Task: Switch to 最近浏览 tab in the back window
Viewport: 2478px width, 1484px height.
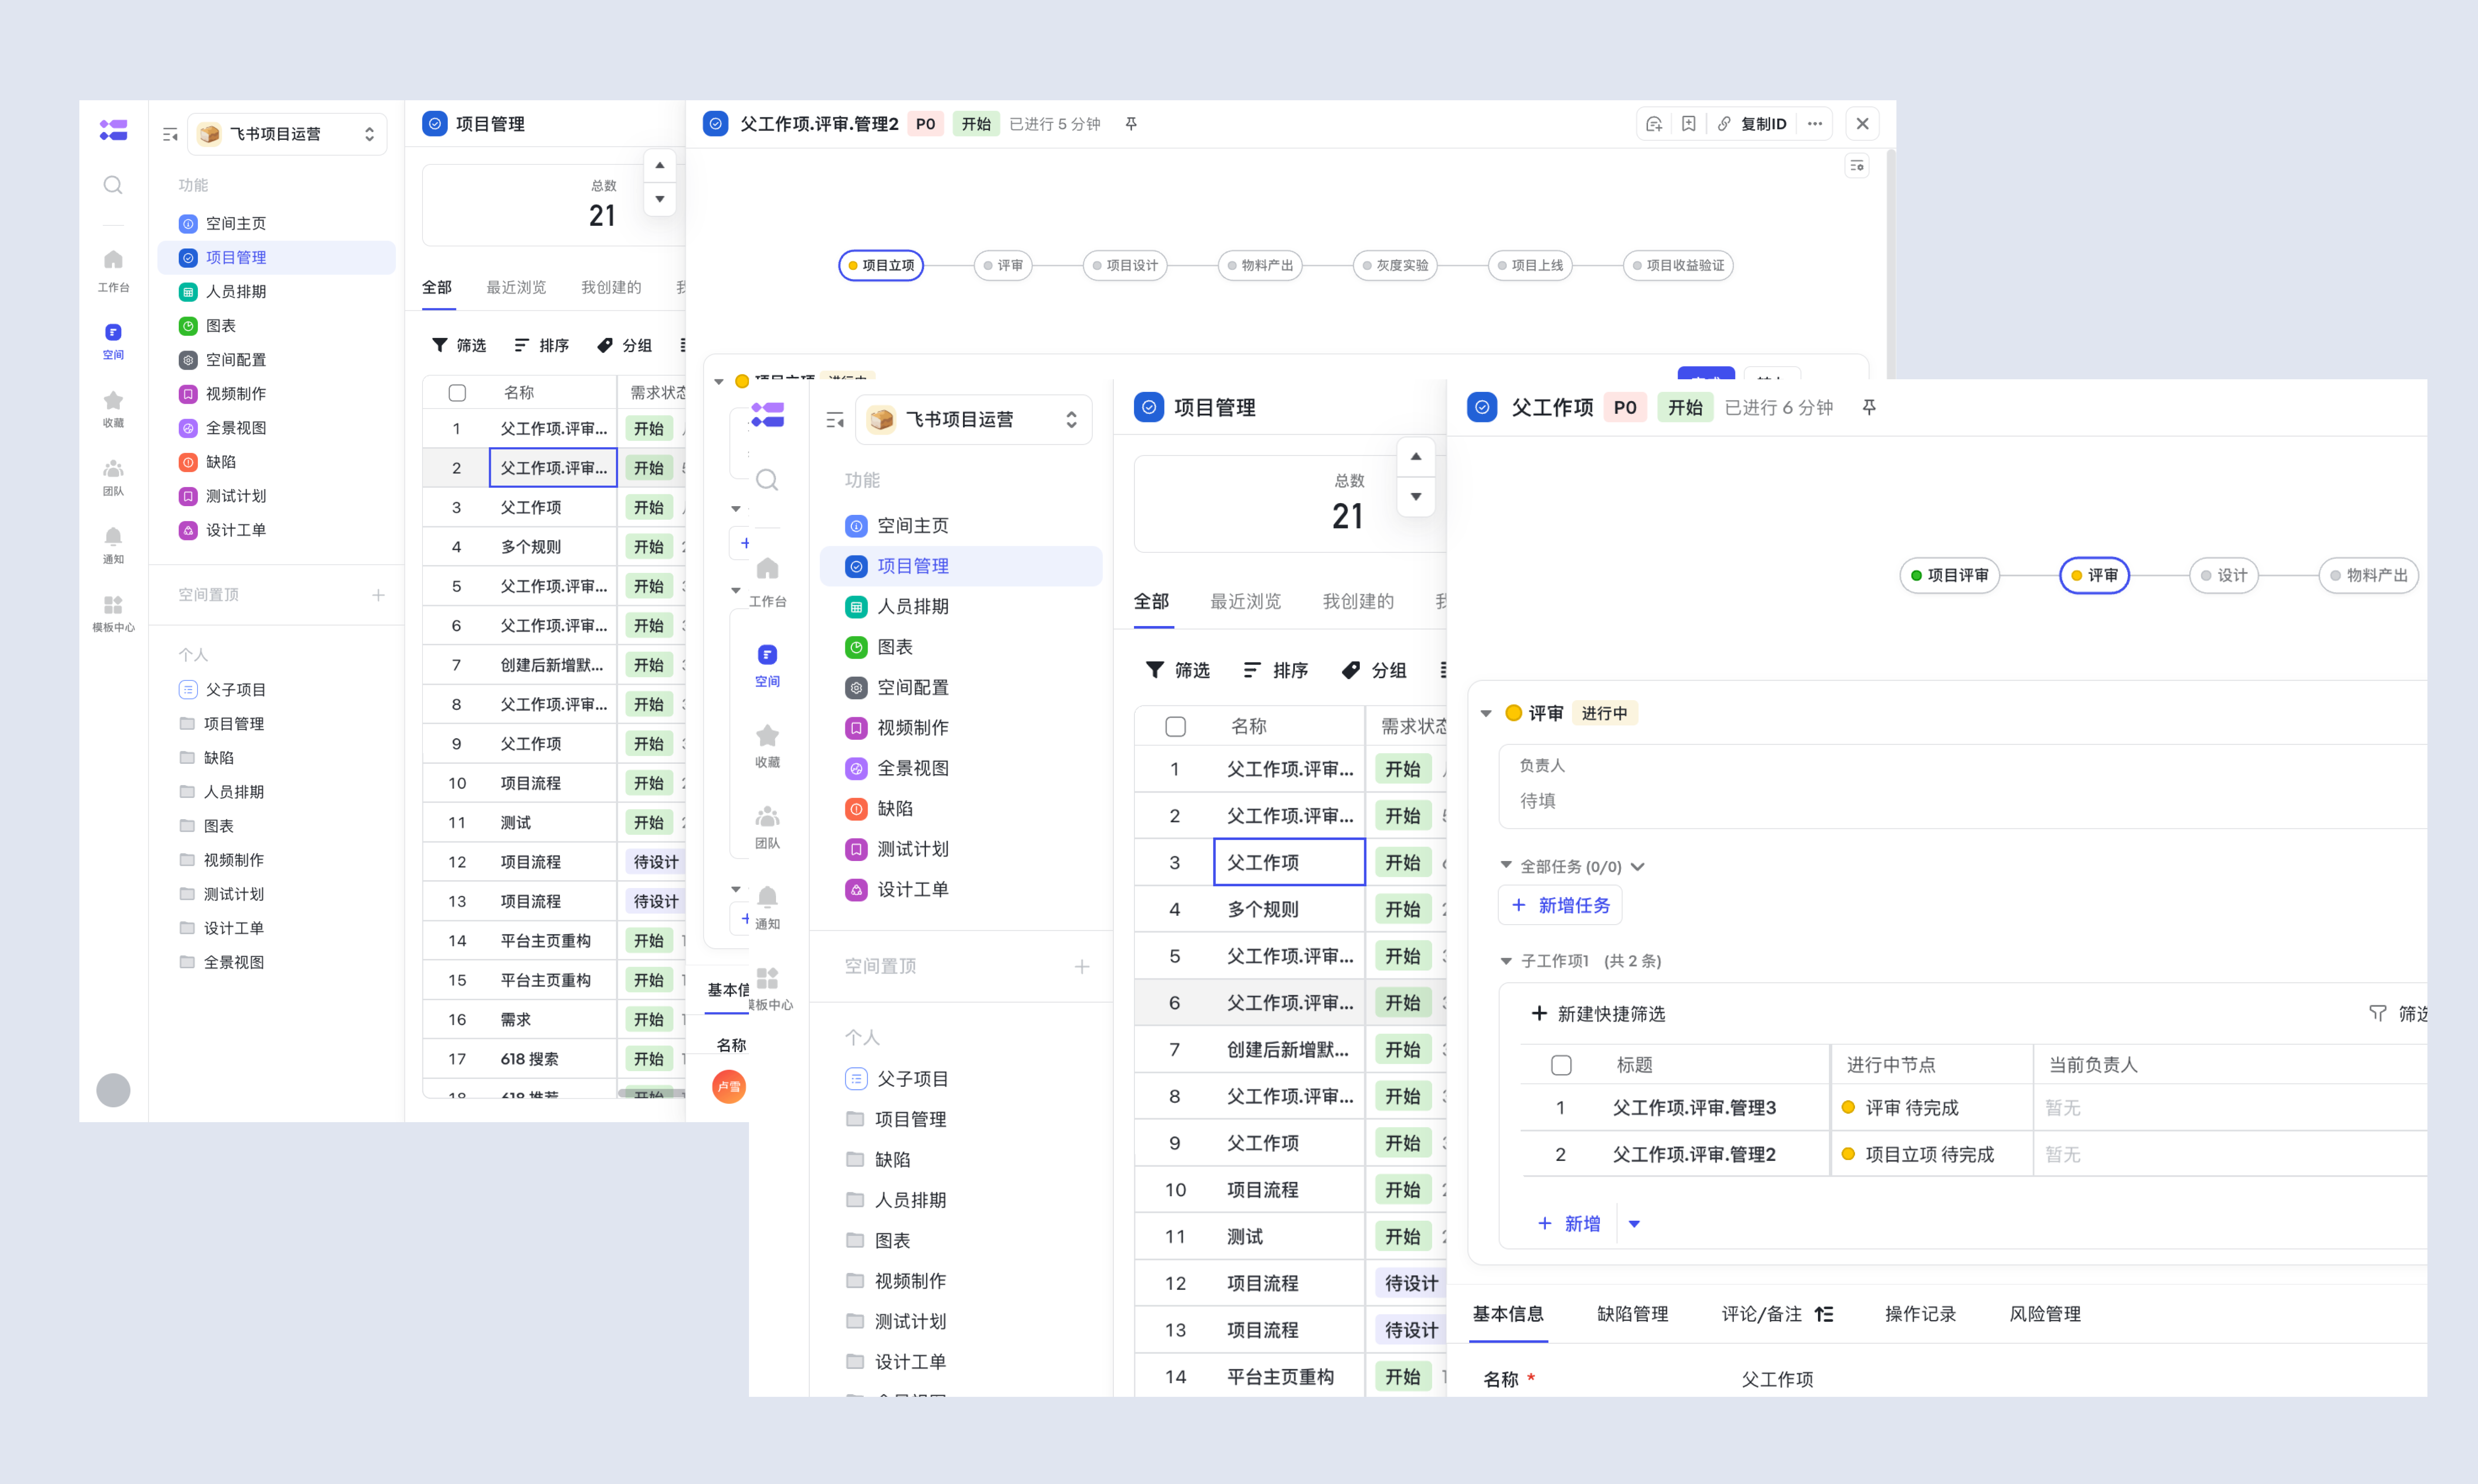Action: tap(516, 288)
